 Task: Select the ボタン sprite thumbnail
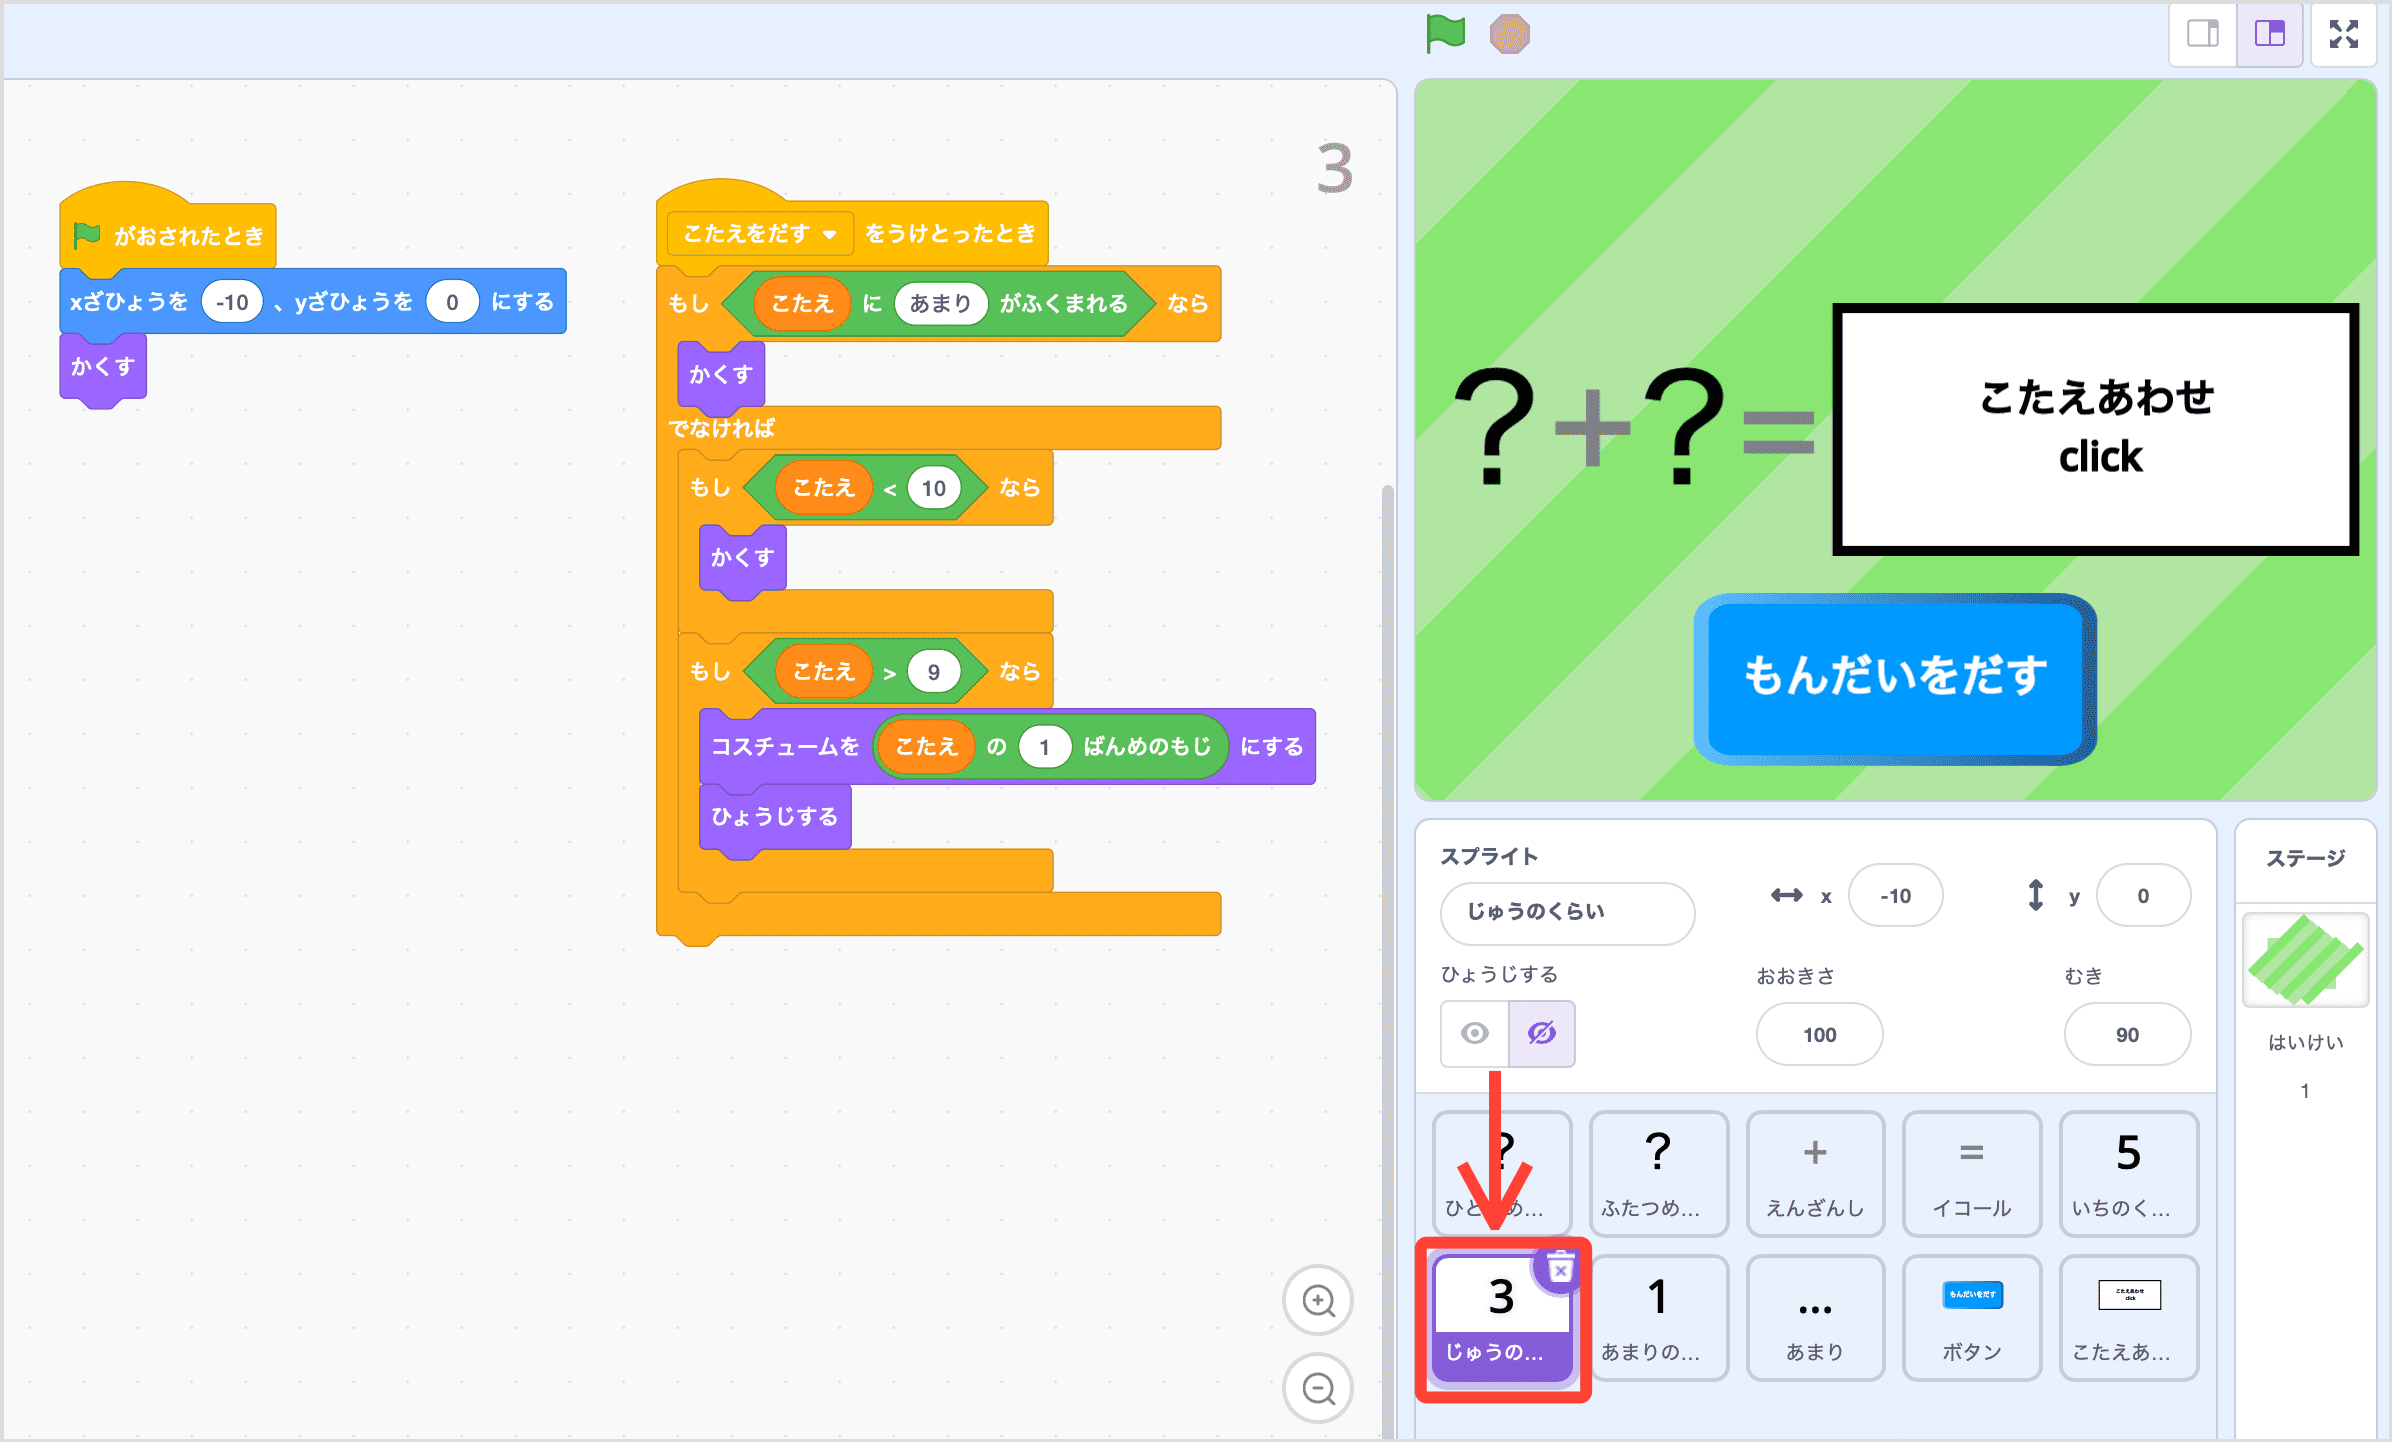pos(1971,1317)
